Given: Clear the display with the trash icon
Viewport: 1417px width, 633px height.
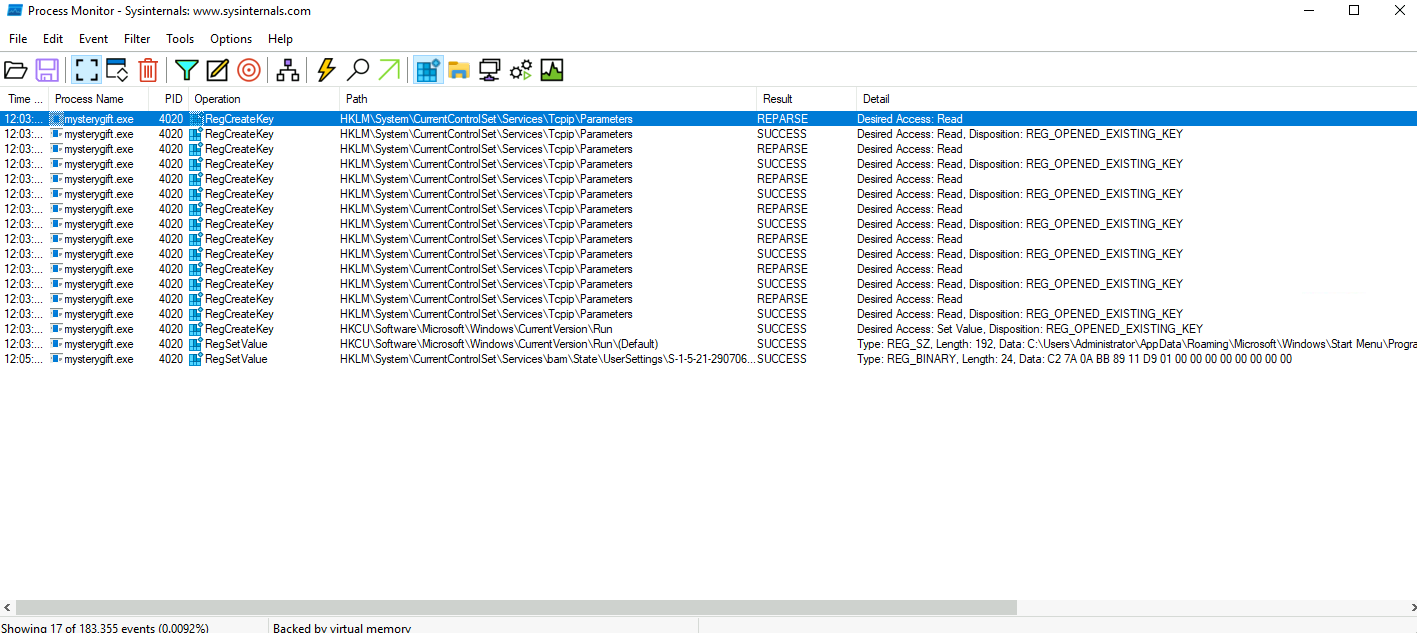Looking at the screenshot, I should [x=148, y=70].
